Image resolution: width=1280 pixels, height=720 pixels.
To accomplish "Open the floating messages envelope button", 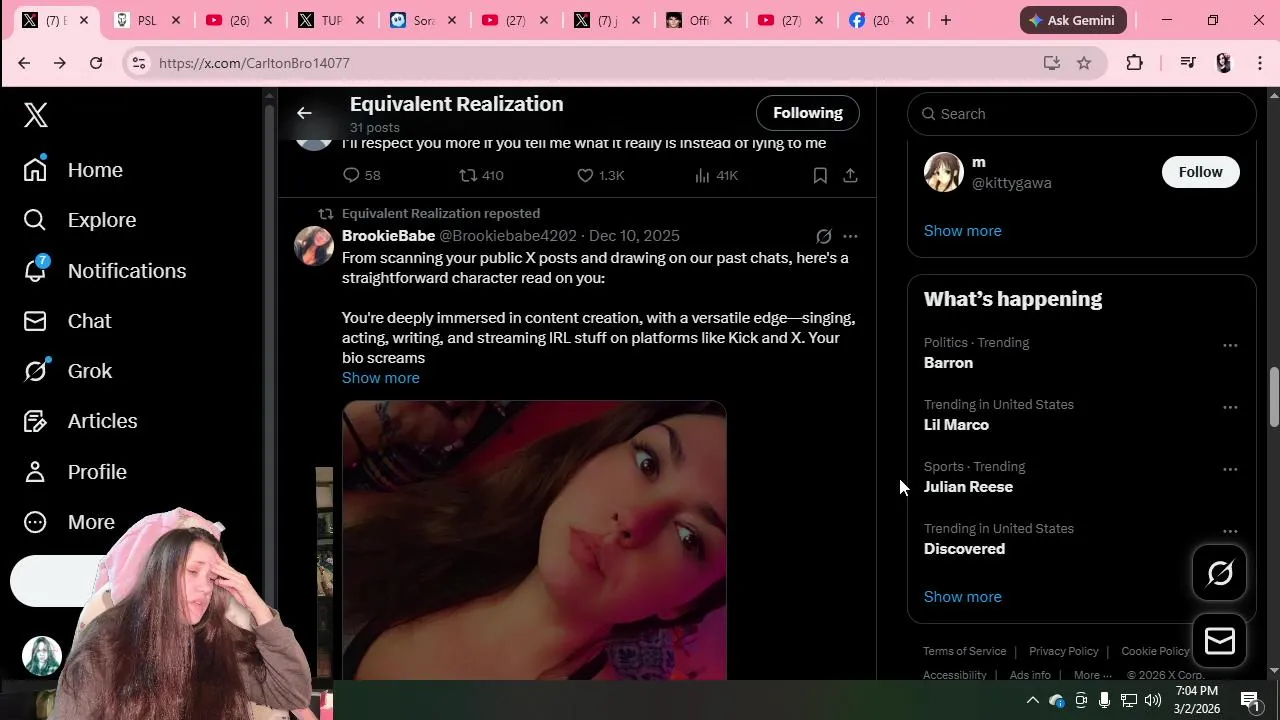I will (x=1220, y=641).
